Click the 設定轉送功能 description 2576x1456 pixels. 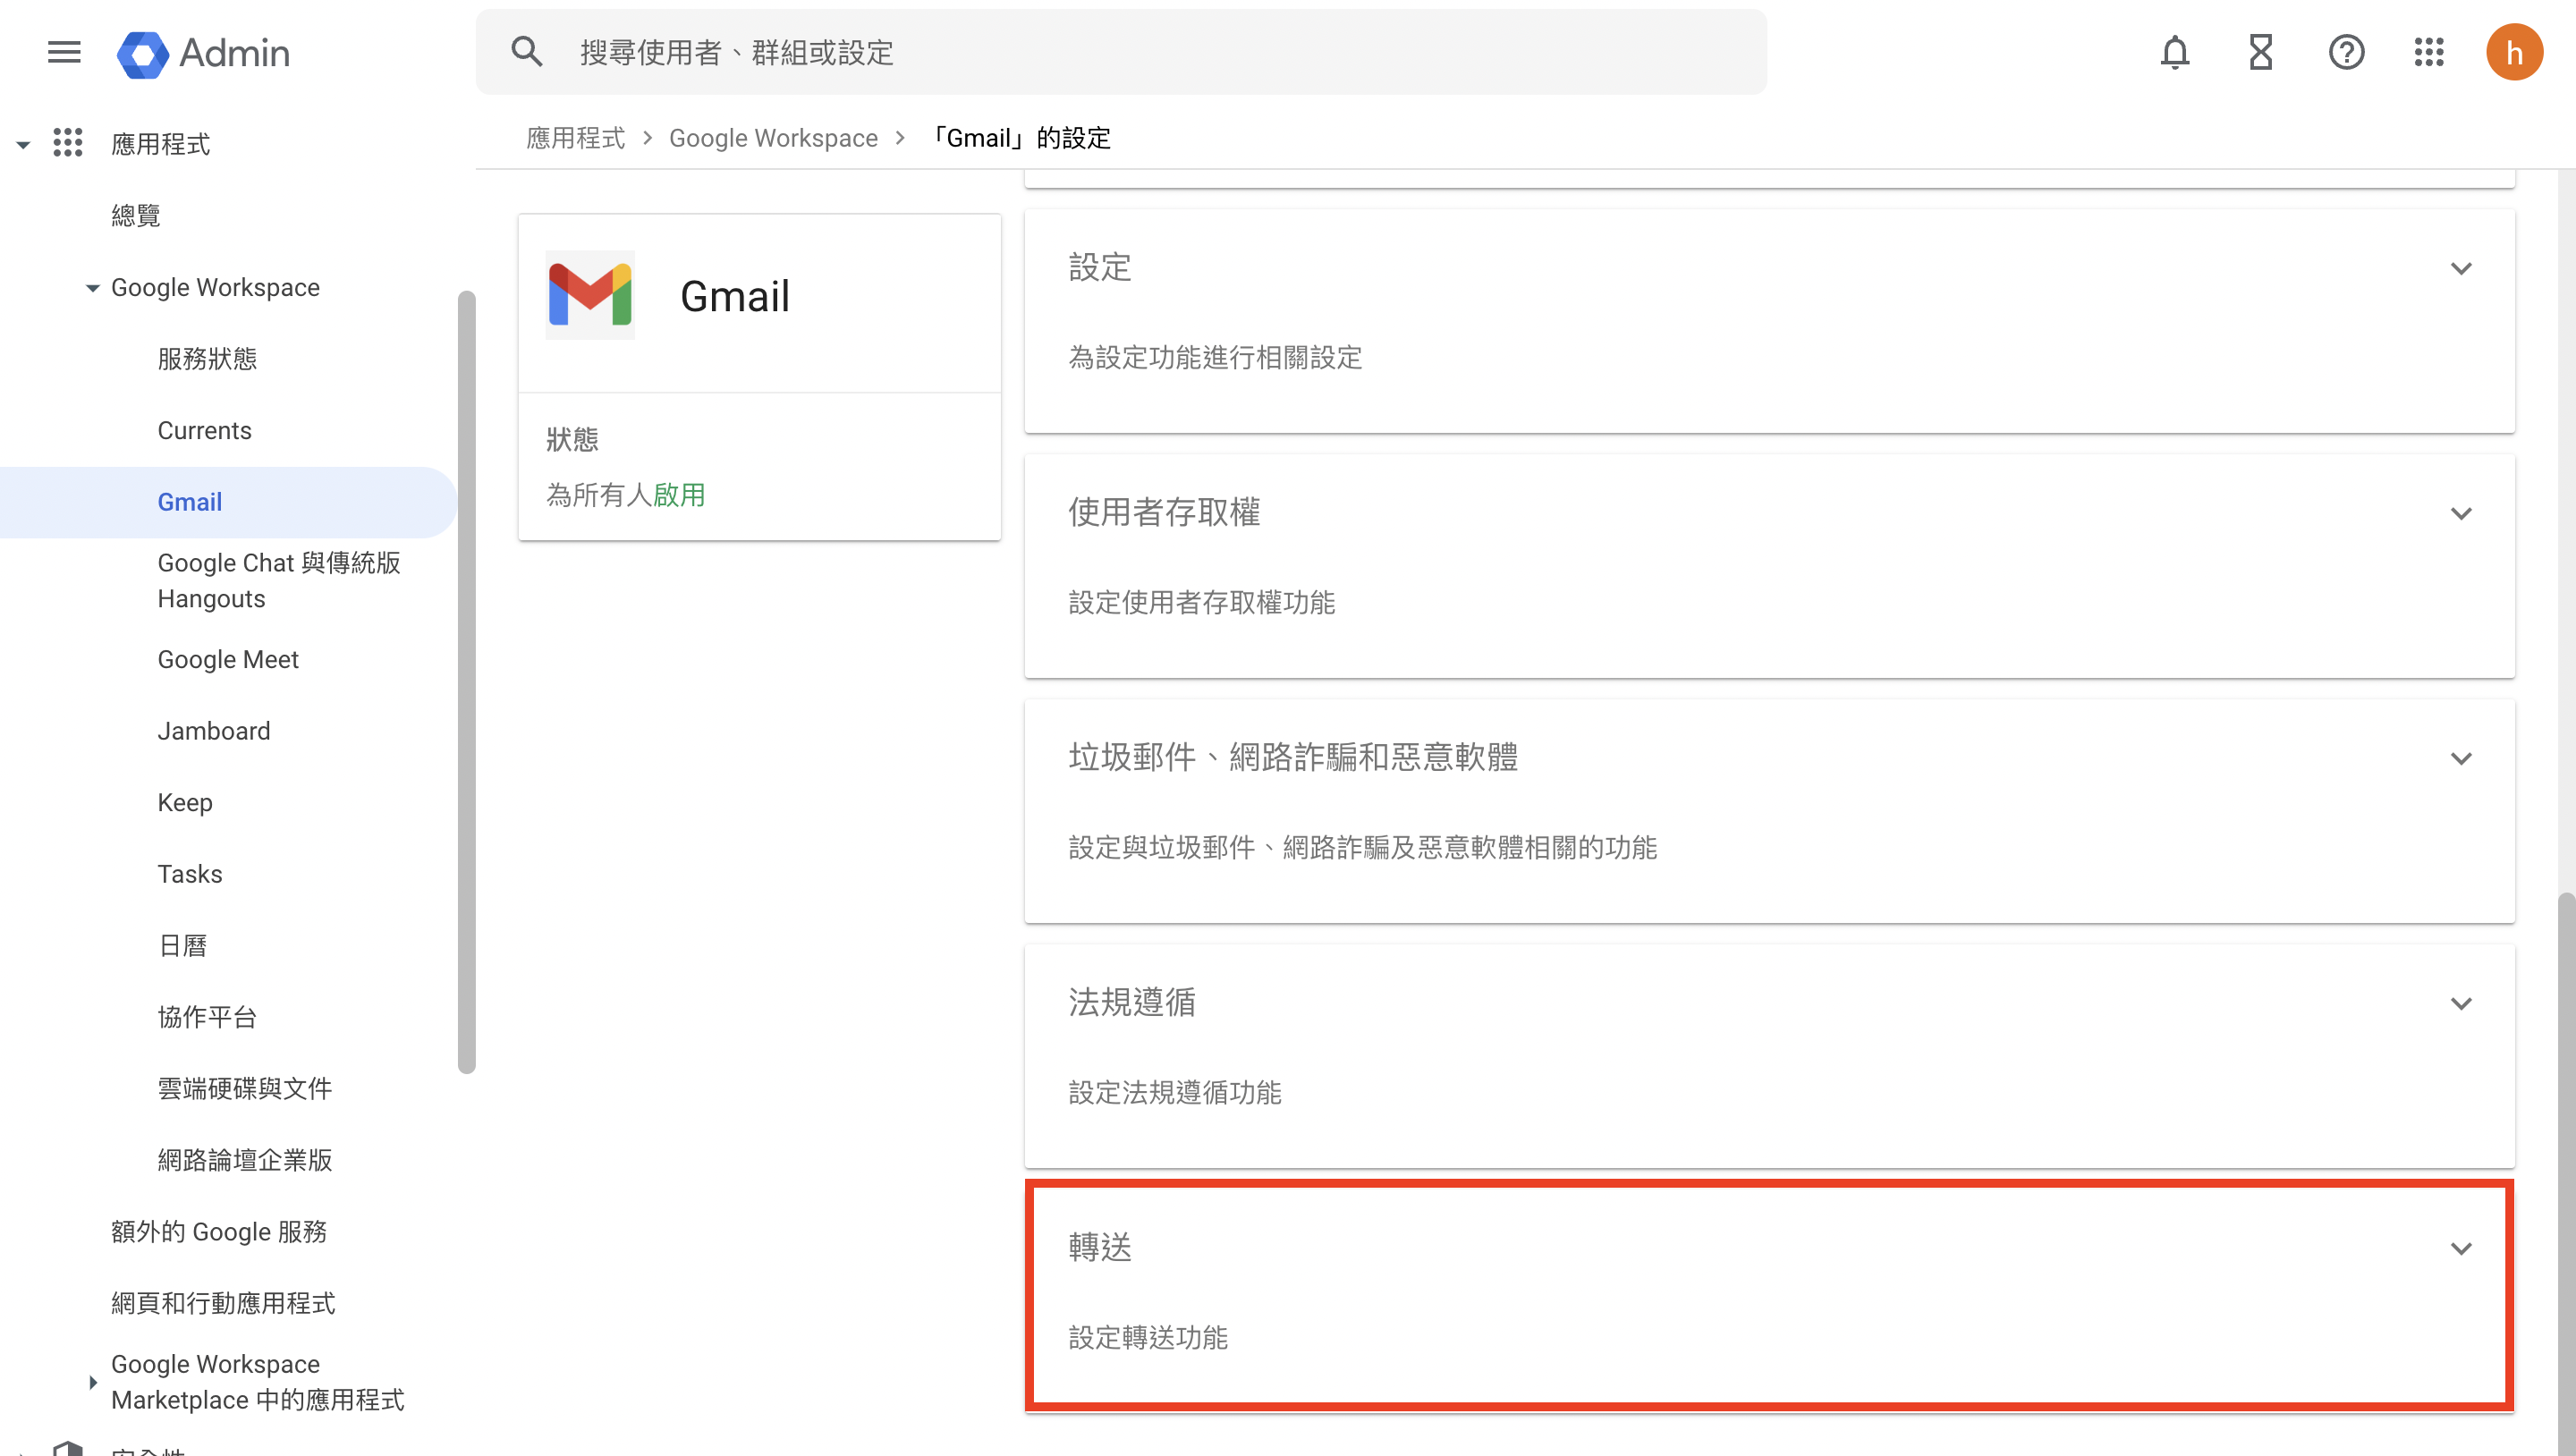click(1148, 1337)
